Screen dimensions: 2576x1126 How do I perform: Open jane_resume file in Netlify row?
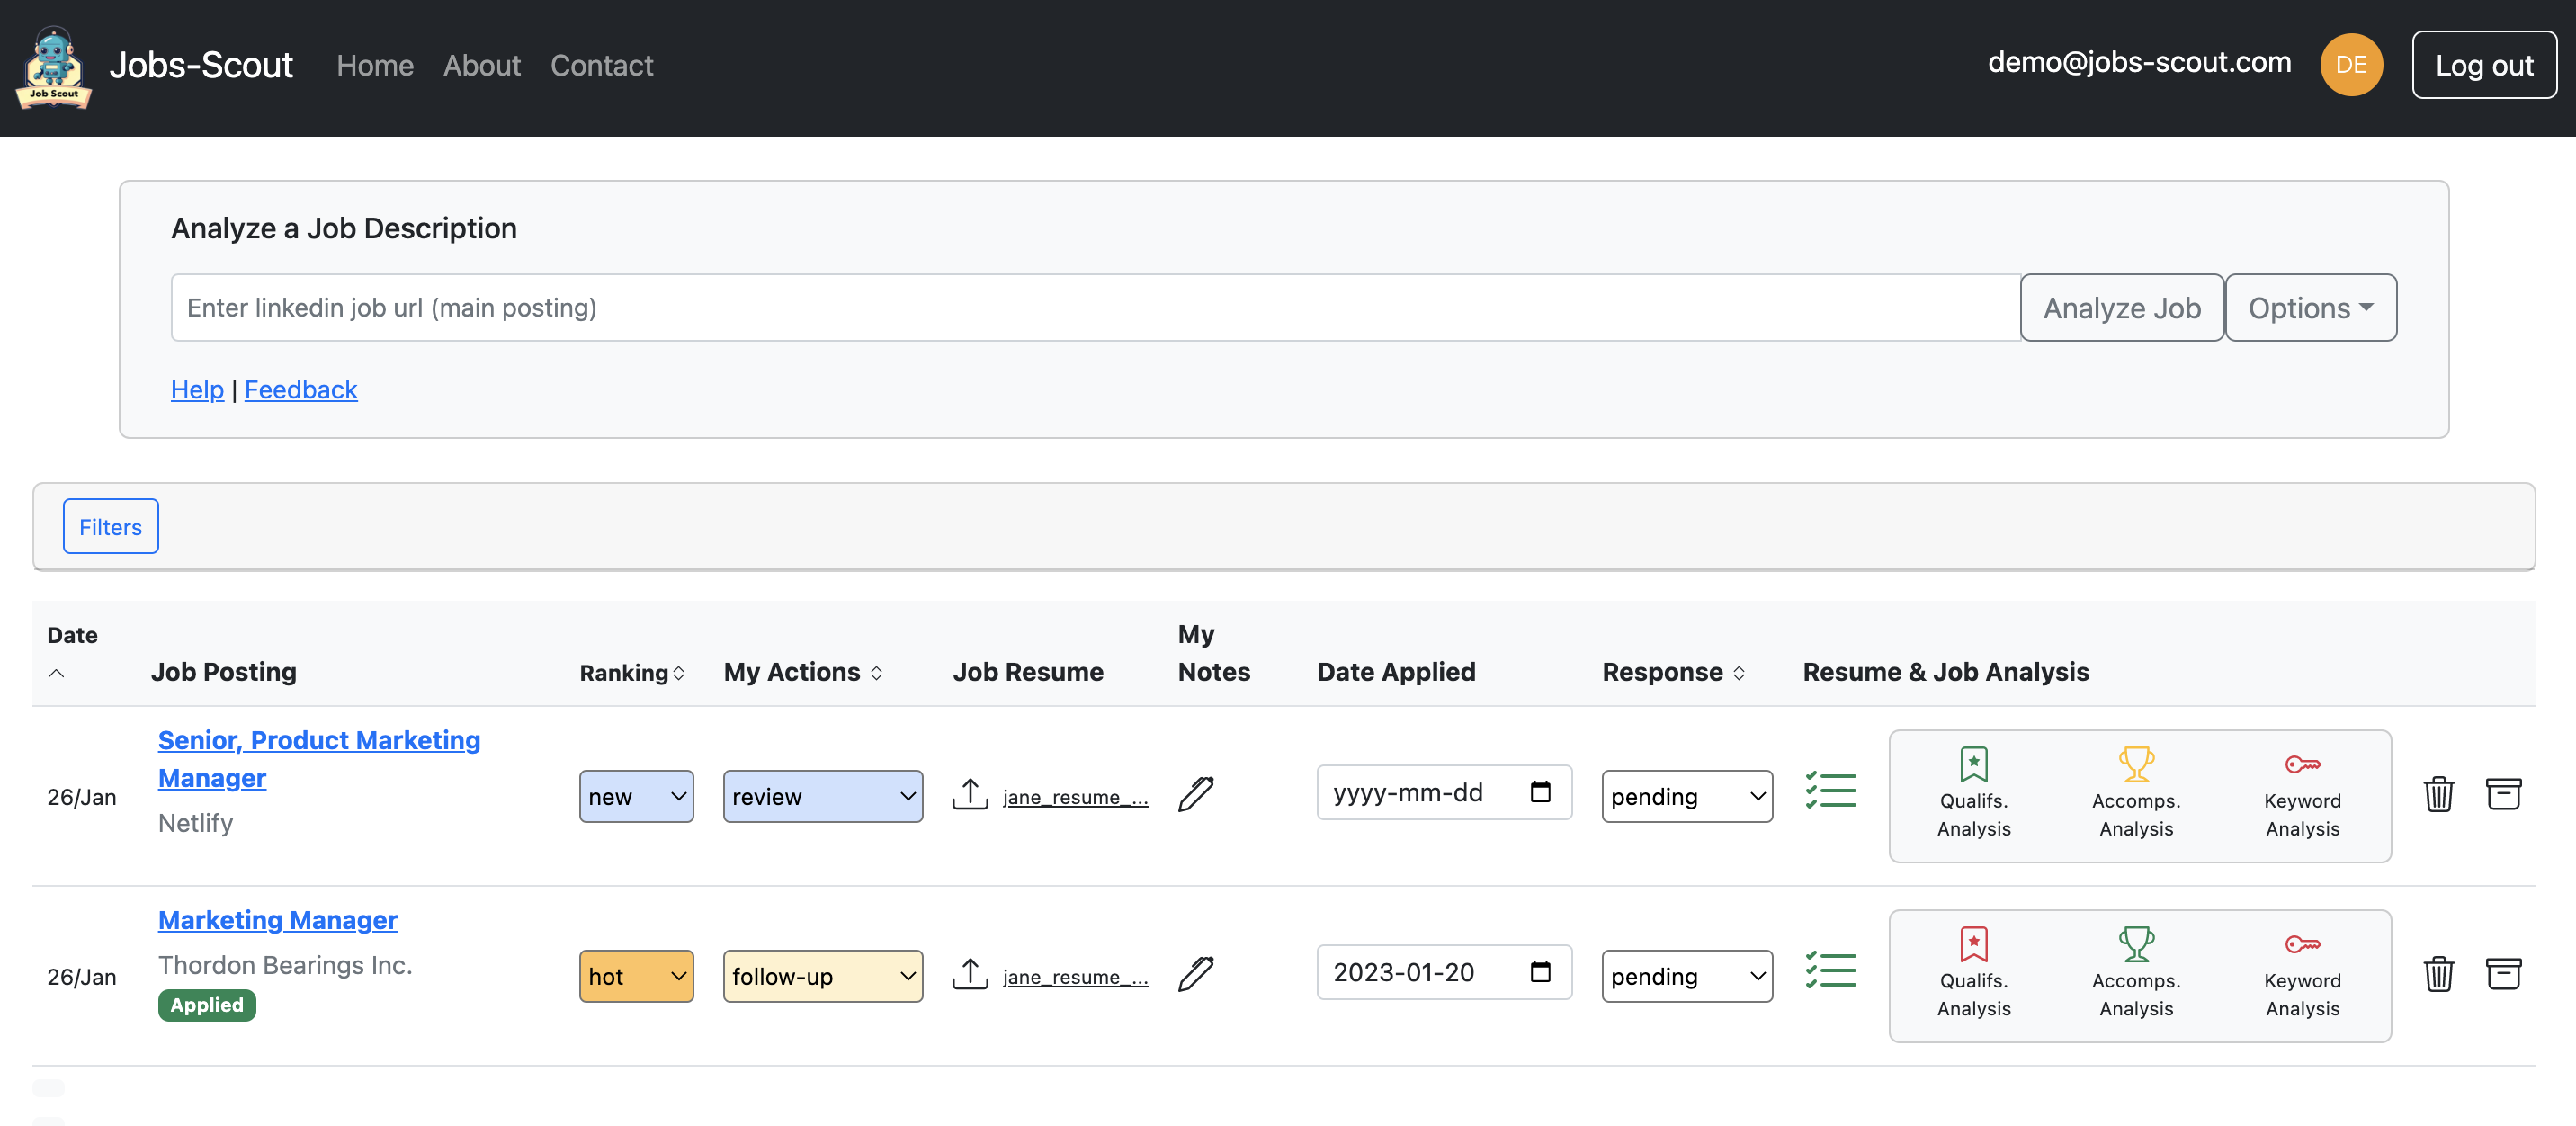[x=1075, y=797]
